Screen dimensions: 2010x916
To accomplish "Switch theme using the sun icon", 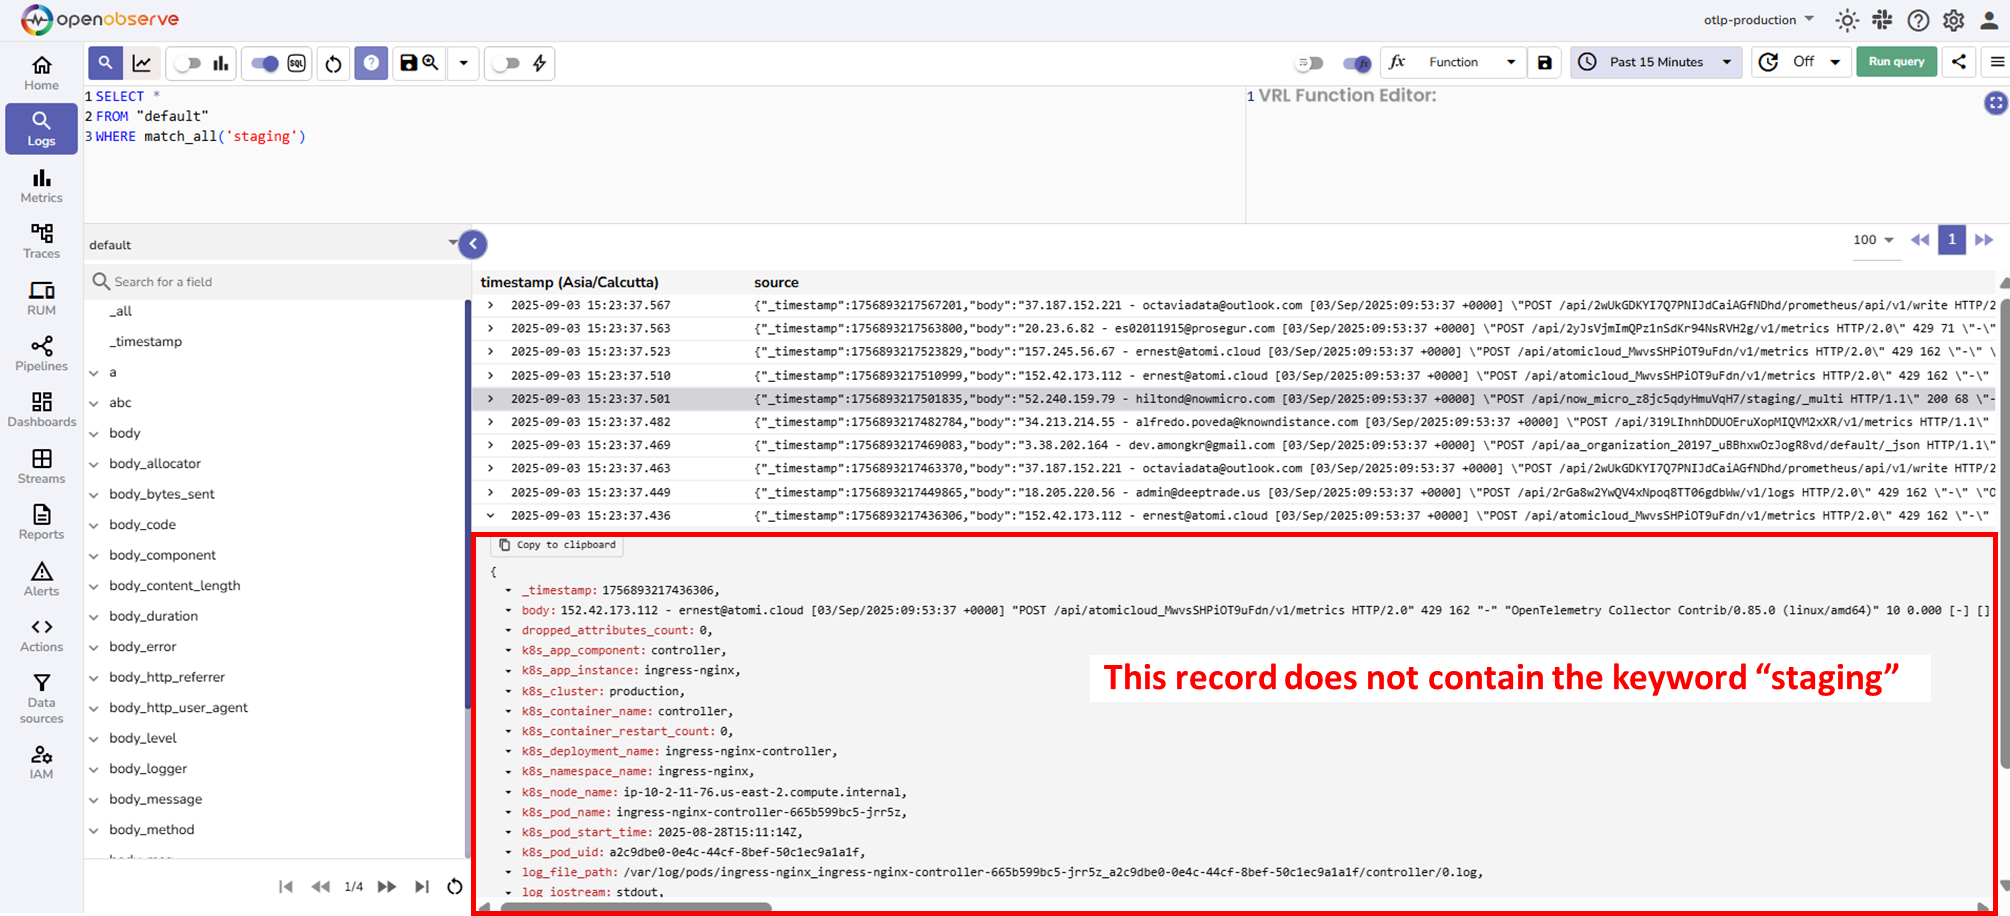I will coord(1846,20).
